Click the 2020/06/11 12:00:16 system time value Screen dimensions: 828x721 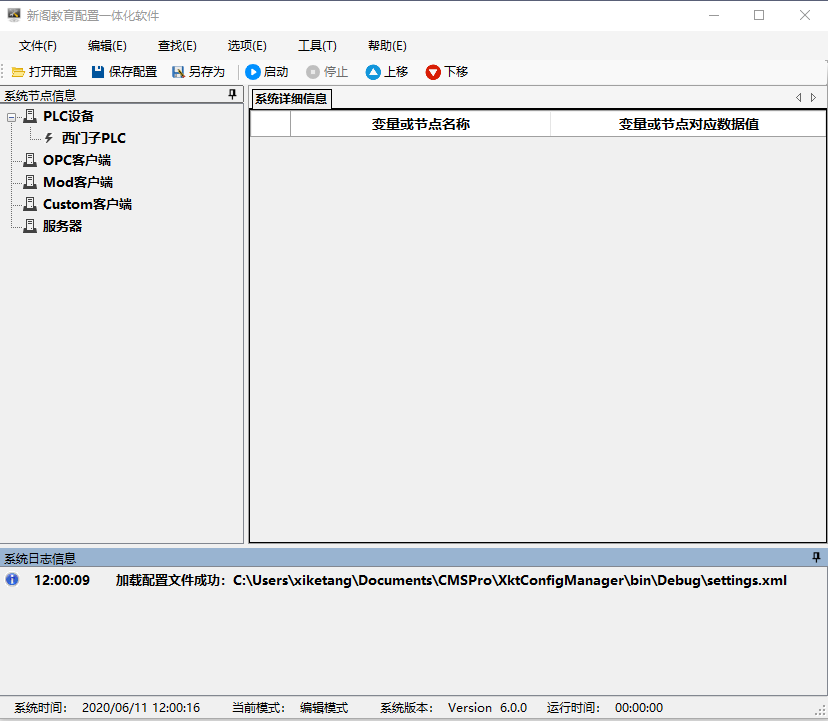coord(141,708)
